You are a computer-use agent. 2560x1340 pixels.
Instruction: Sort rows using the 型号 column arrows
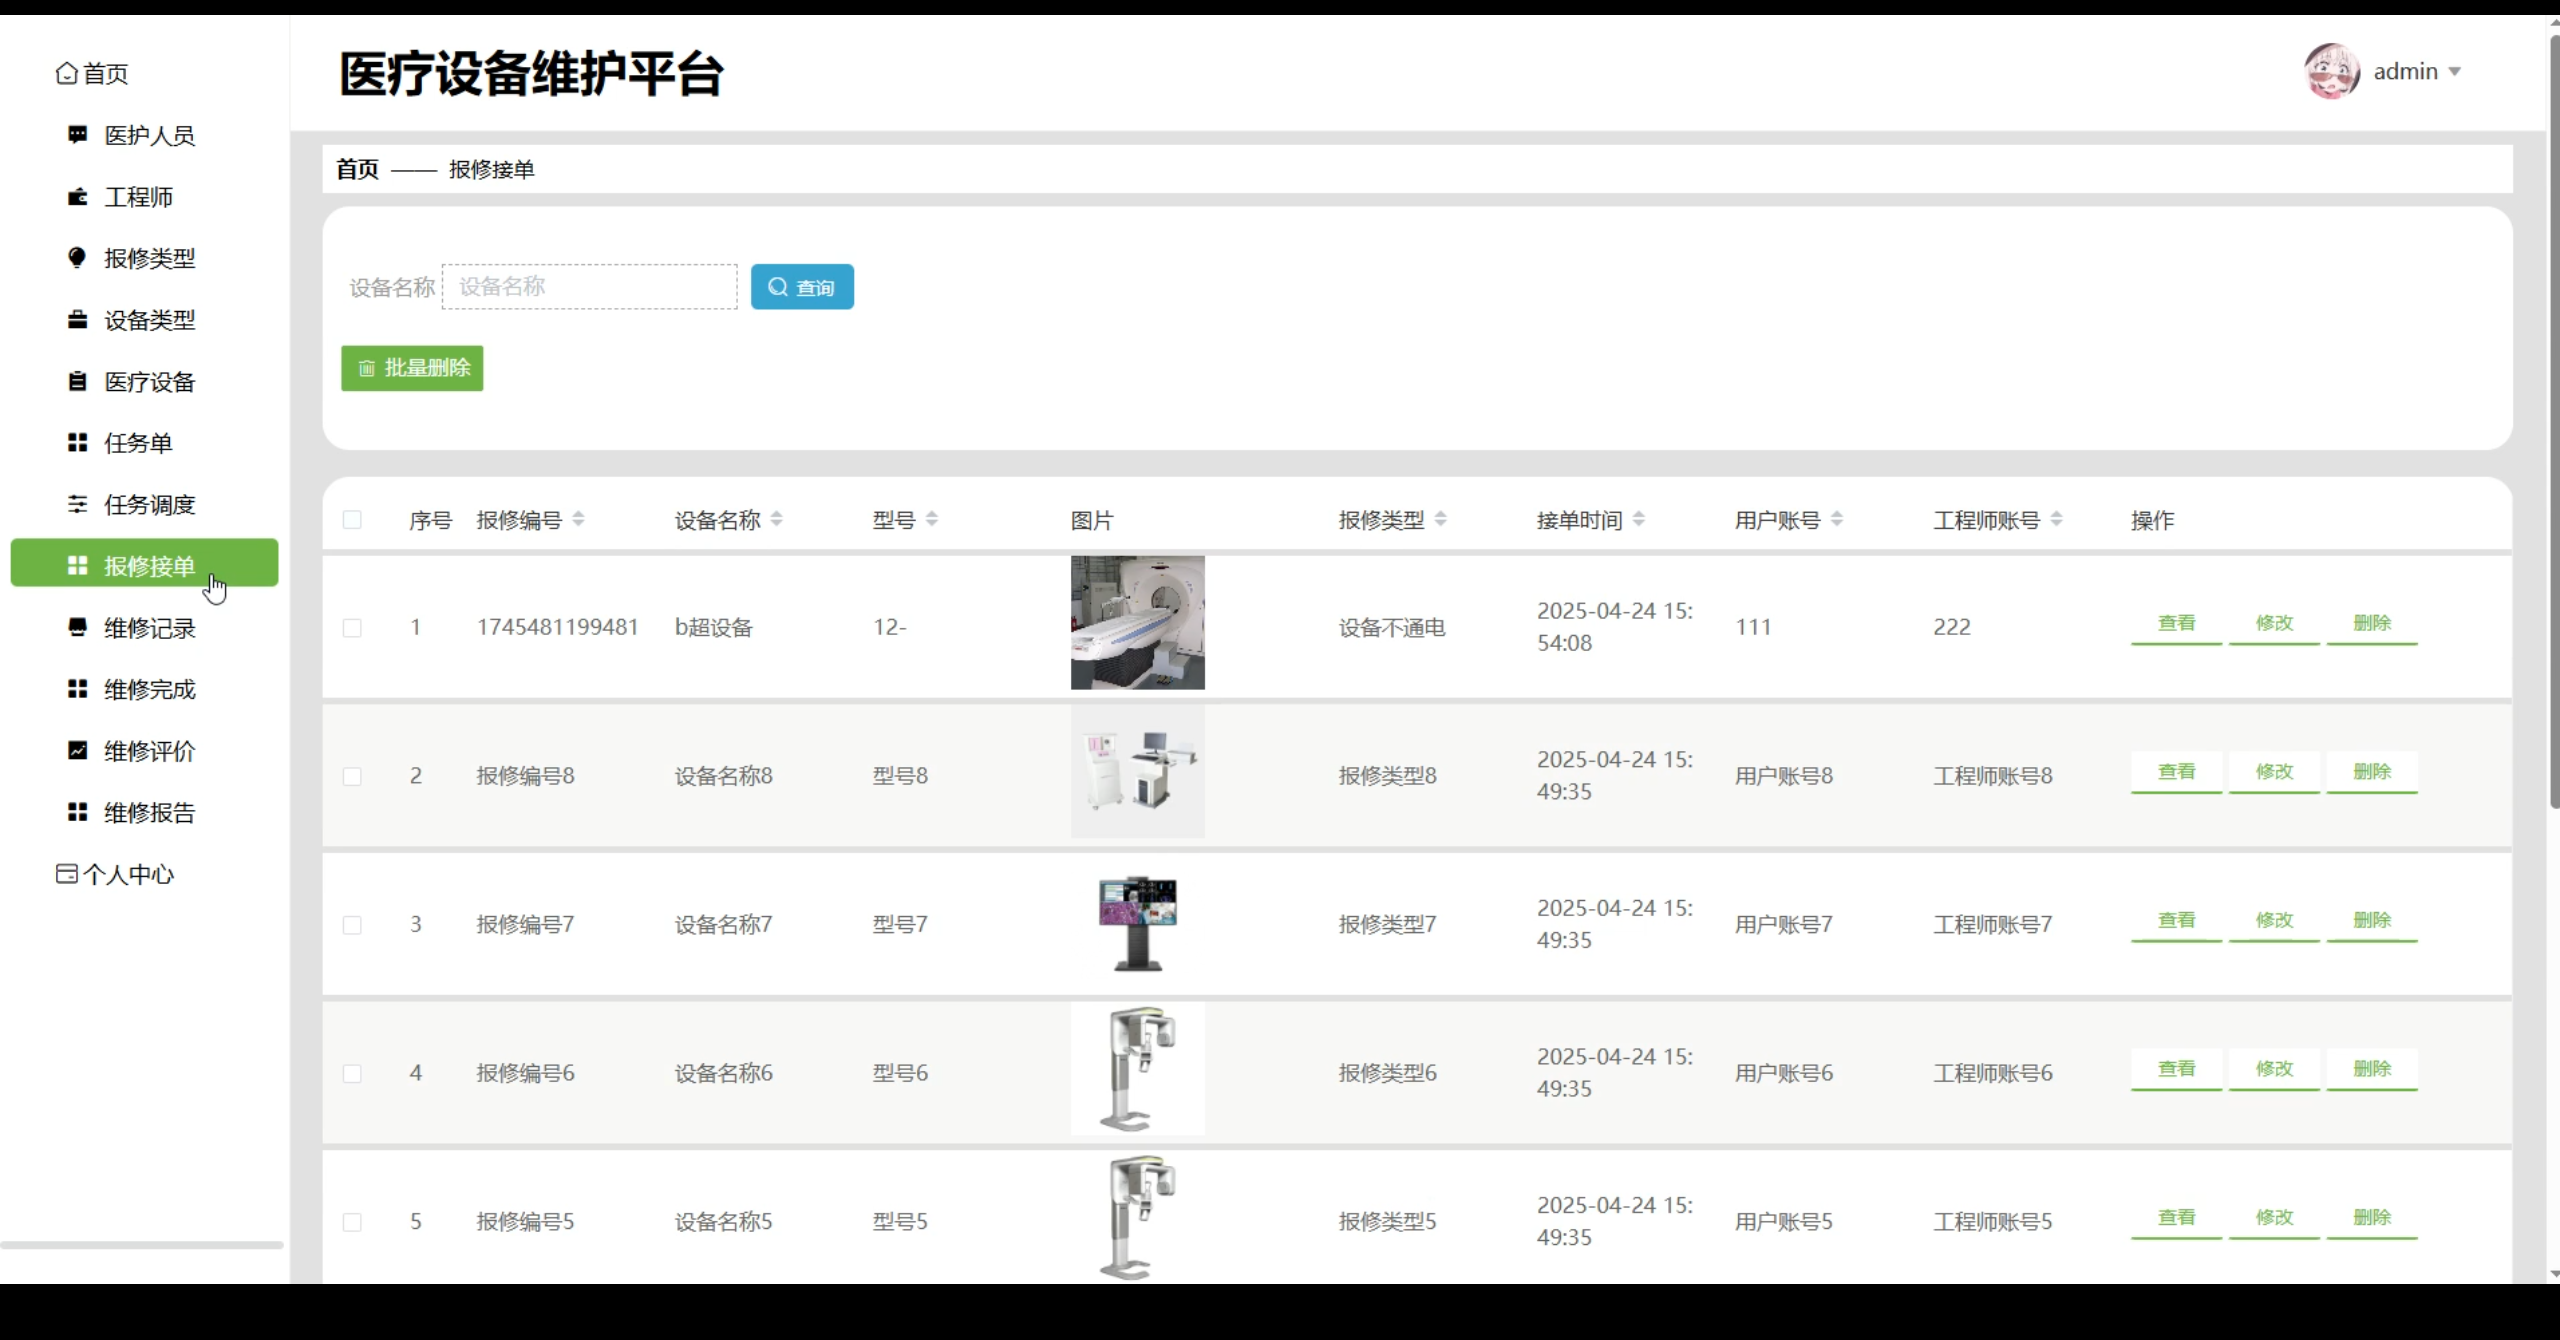[x=931, y=519]
